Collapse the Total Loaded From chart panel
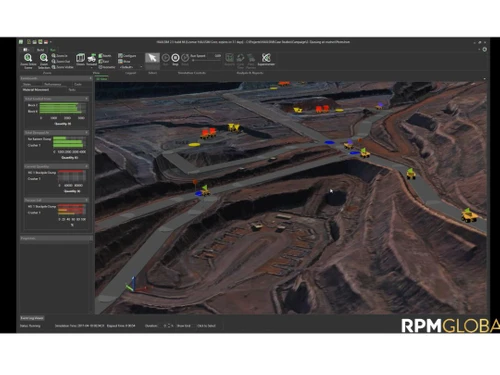Screen dimensions: 500x375 (x=86, y=99)
